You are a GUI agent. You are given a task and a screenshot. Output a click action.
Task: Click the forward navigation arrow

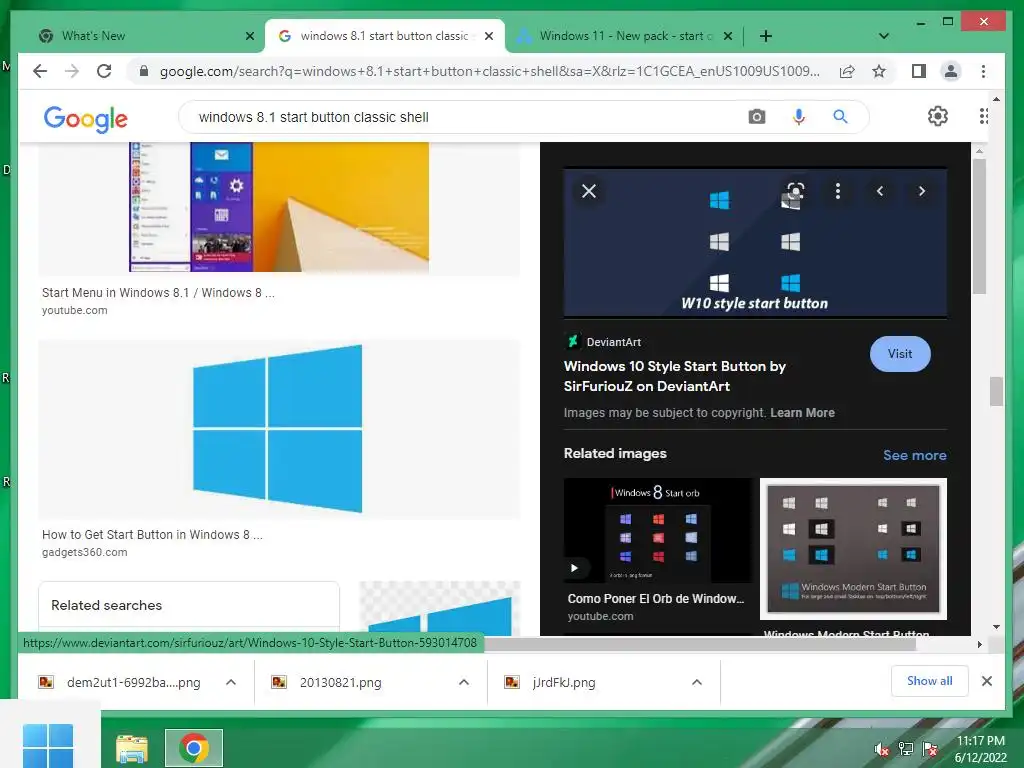coord(72,71)
